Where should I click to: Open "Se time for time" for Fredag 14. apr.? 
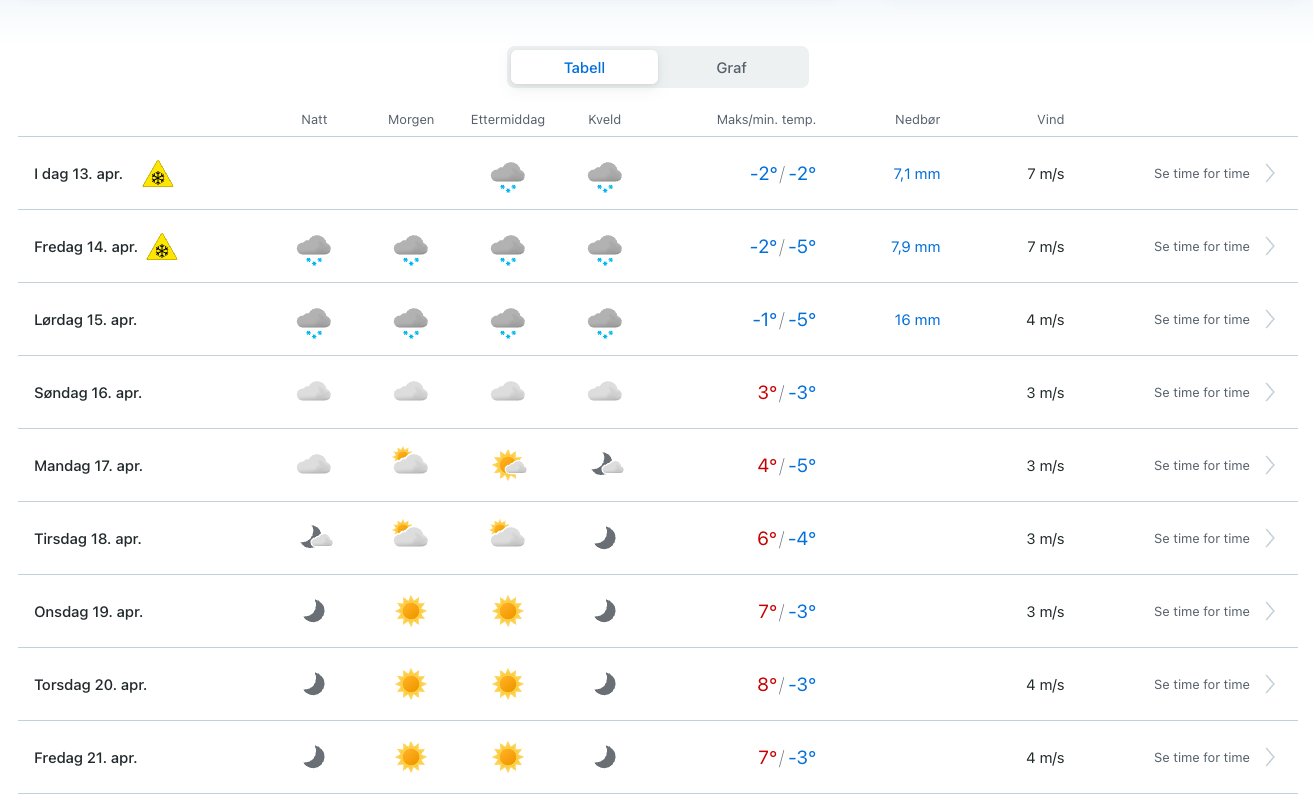1201,247
